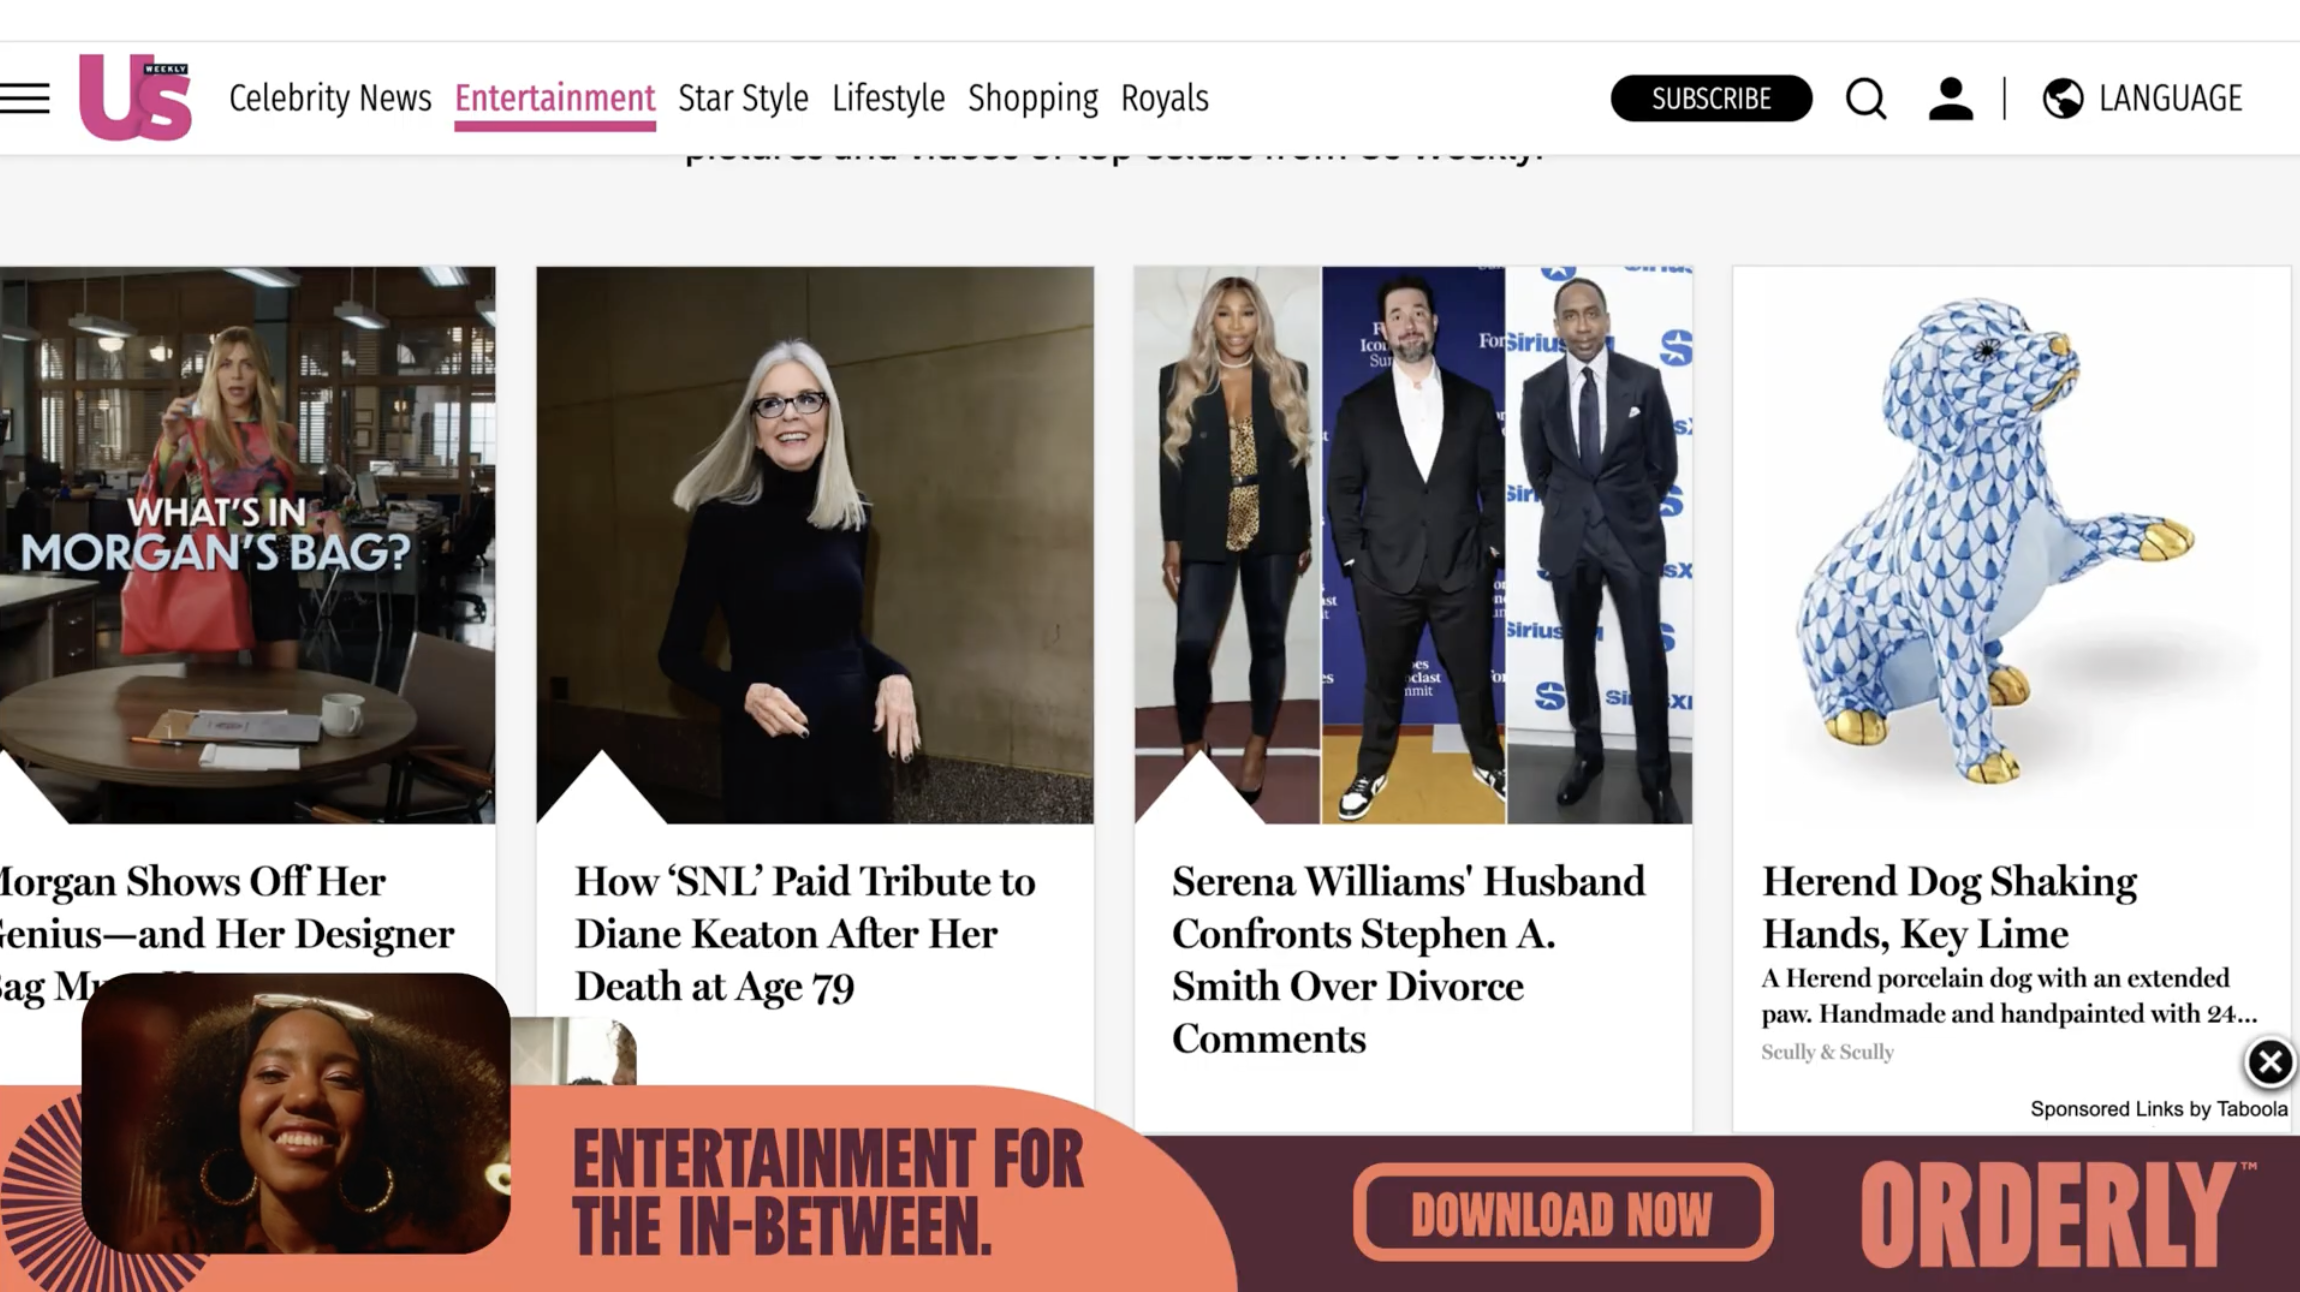
Task: Click the SUBSCRIBE button
Action: (1711, 98)
